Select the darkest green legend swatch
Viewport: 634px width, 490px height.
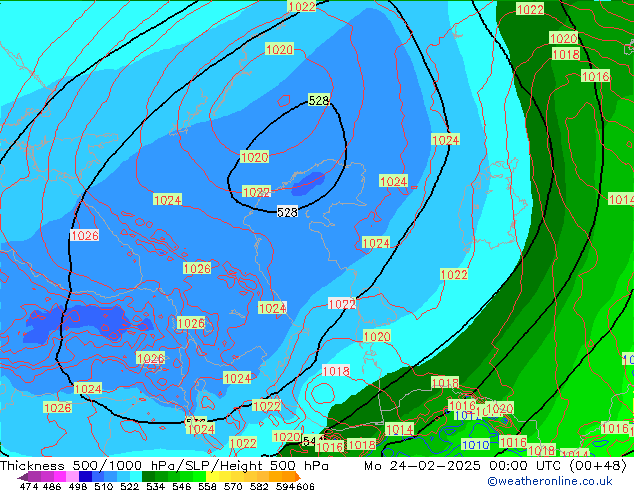(148, 477)
